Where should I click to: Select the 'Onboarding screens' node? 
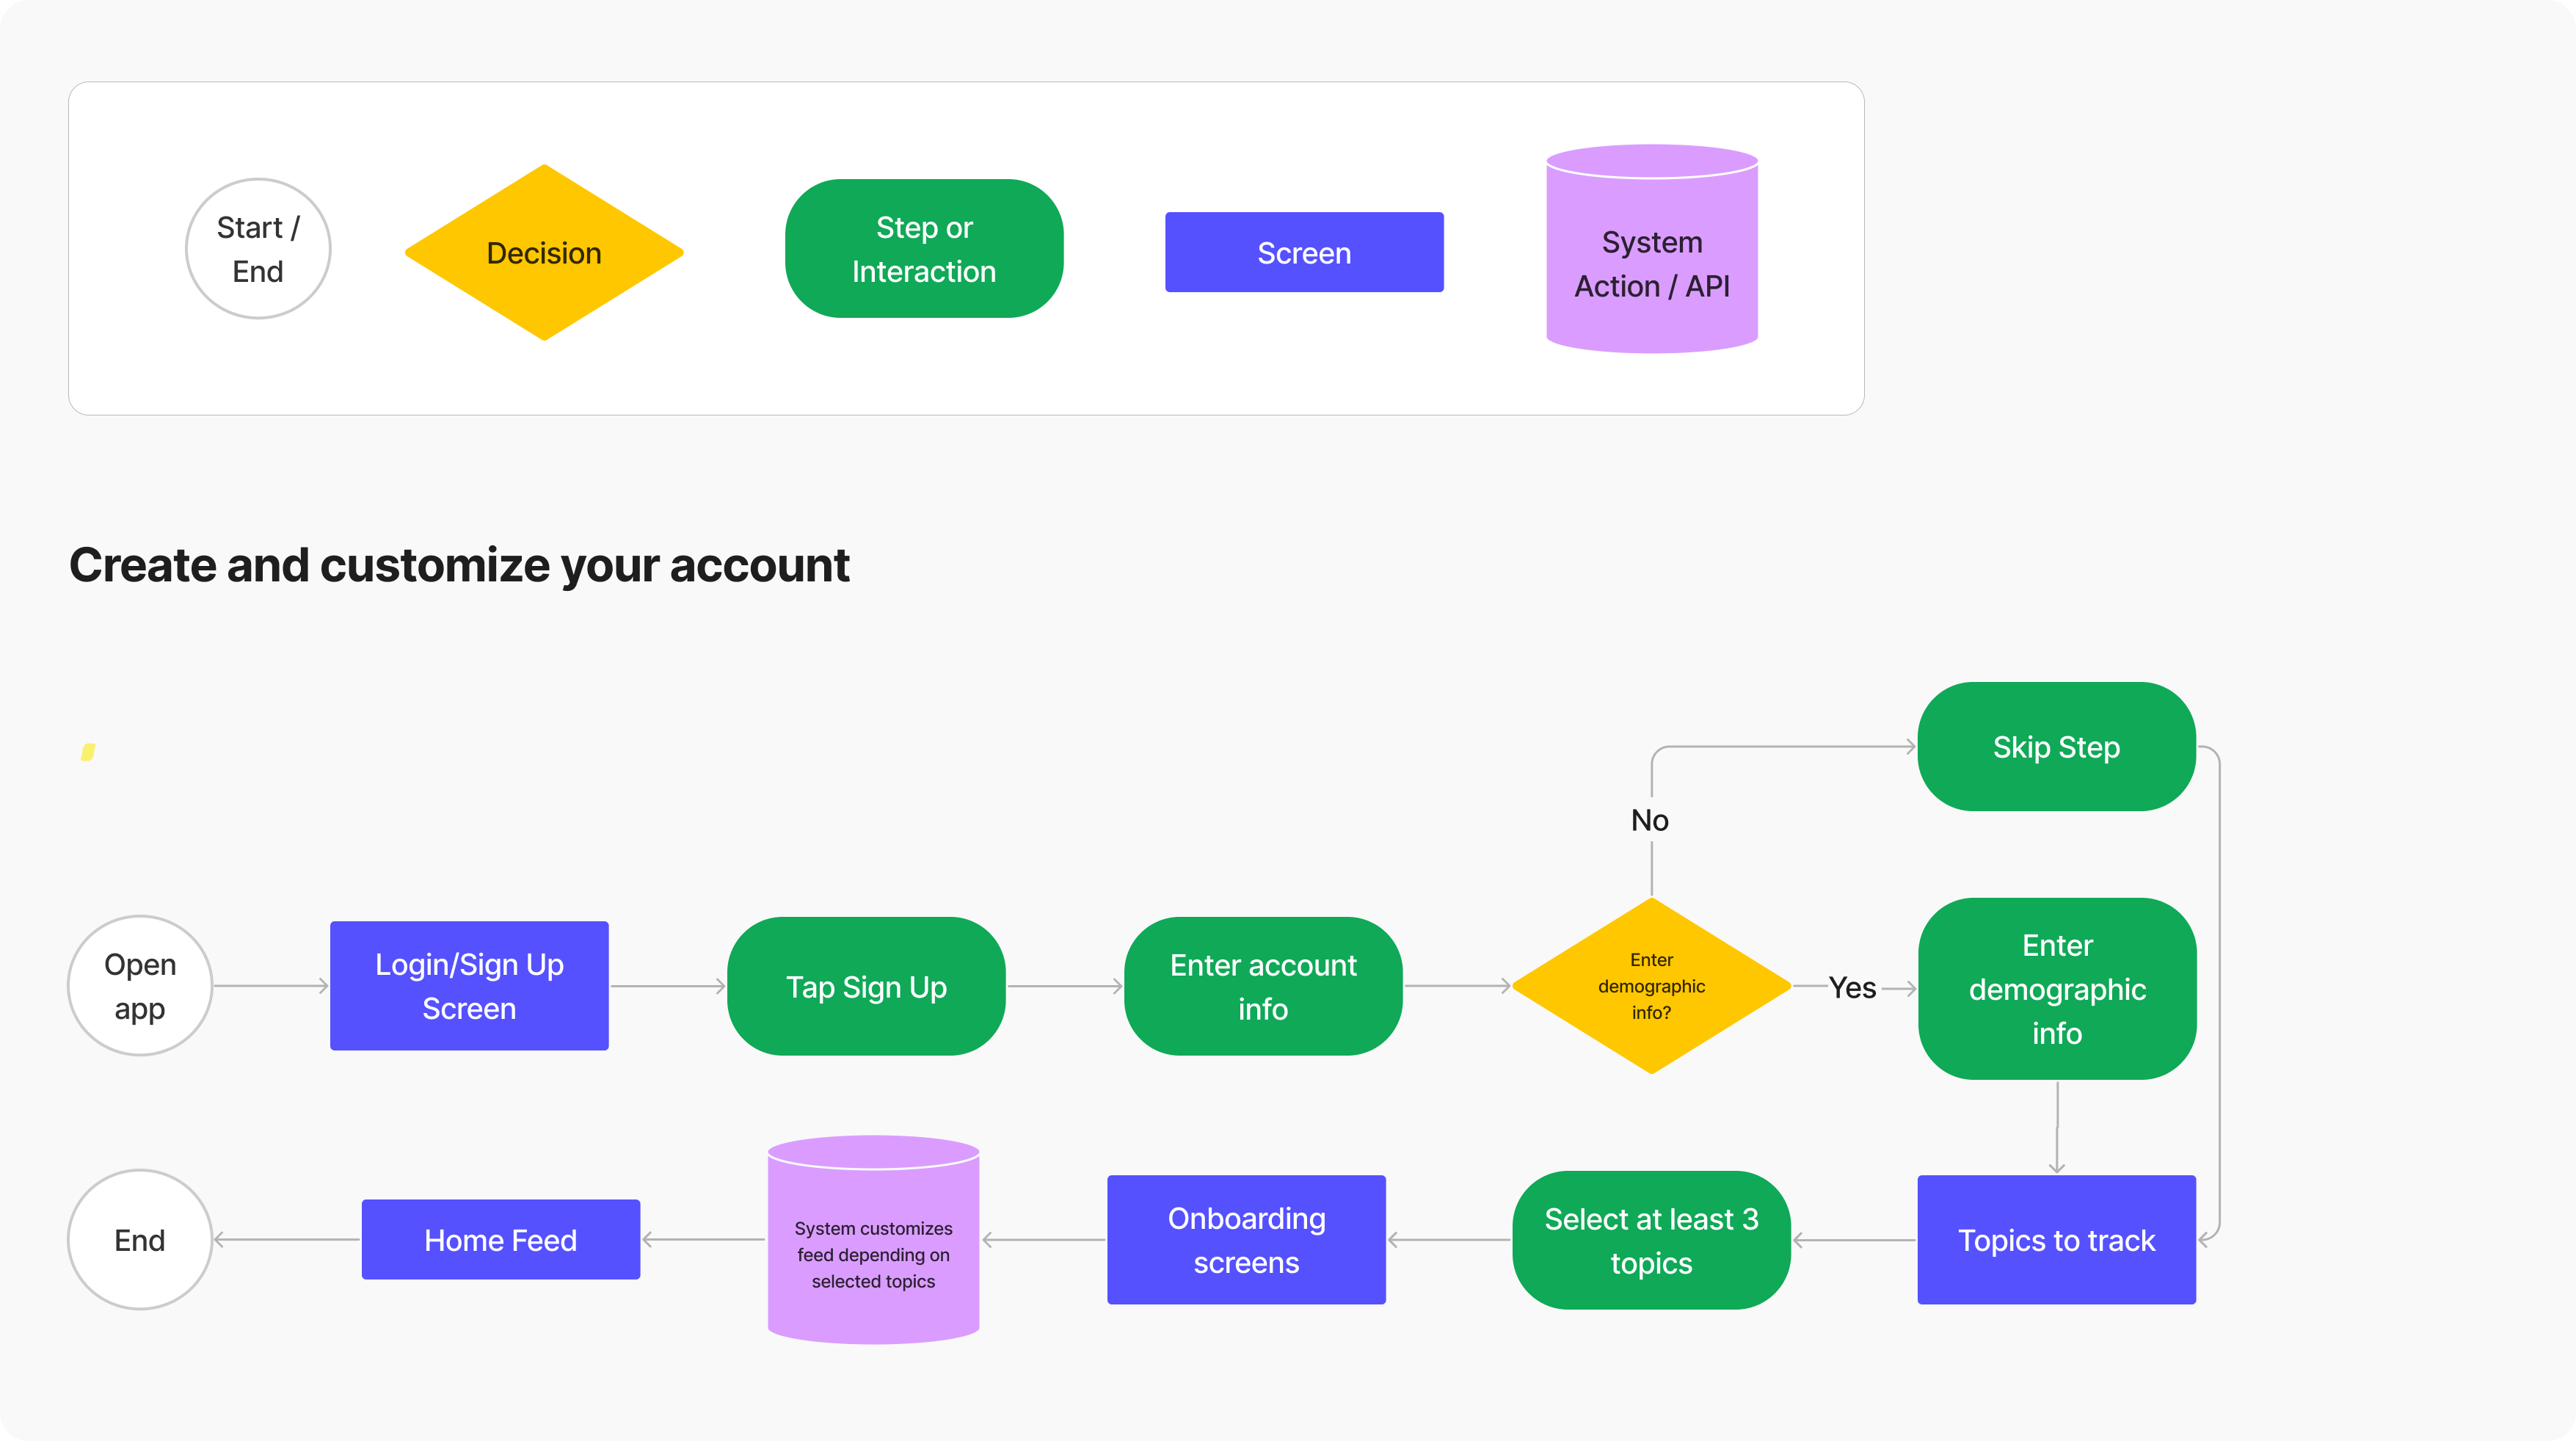point(1246,1240)
